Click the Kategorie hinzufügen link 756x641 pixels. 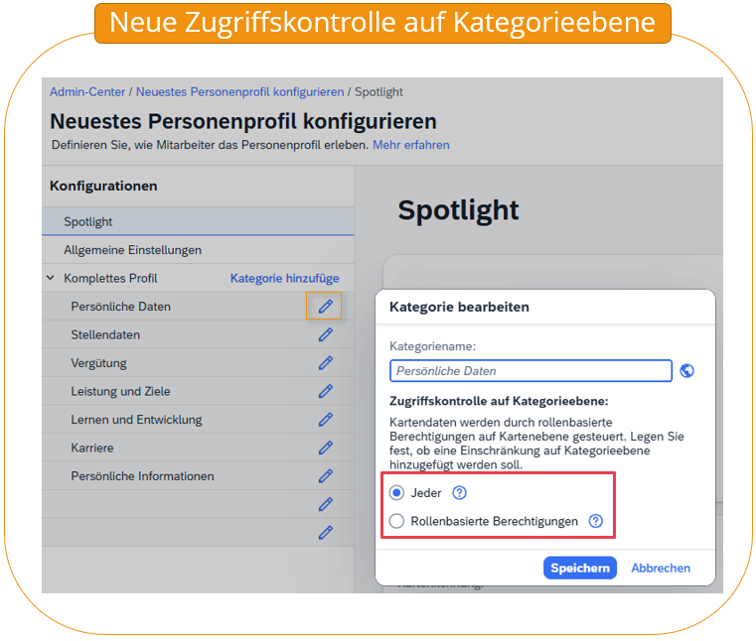[x=284, y=278]
